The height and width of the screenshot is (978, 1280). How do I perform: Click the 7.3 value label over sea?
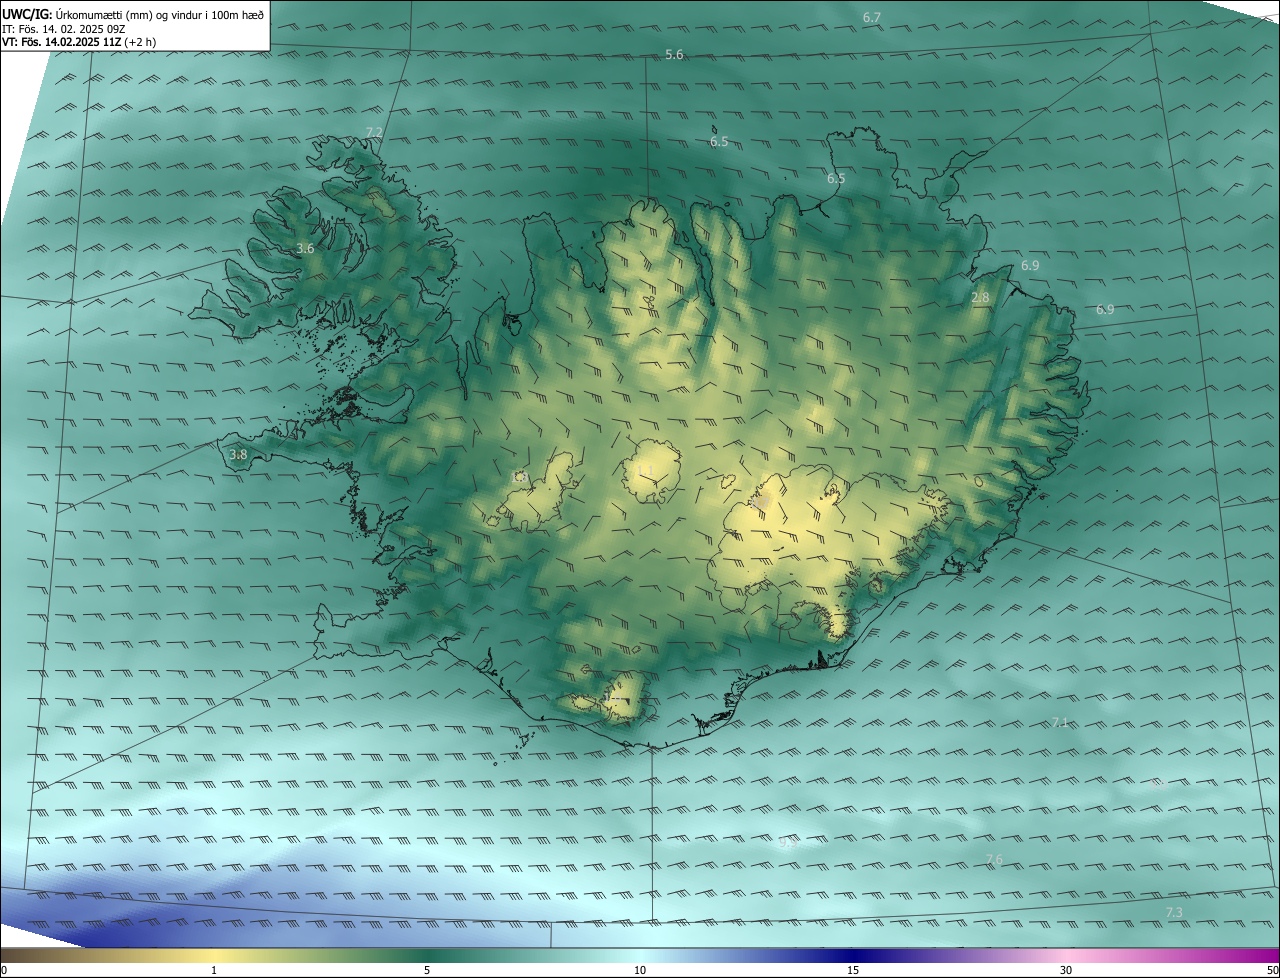(1174, 913)
